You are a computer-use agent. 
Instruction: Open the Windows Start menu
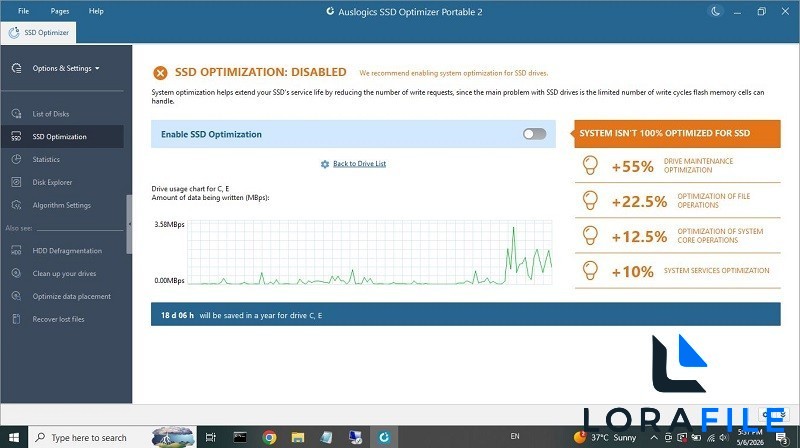point(14,437)
